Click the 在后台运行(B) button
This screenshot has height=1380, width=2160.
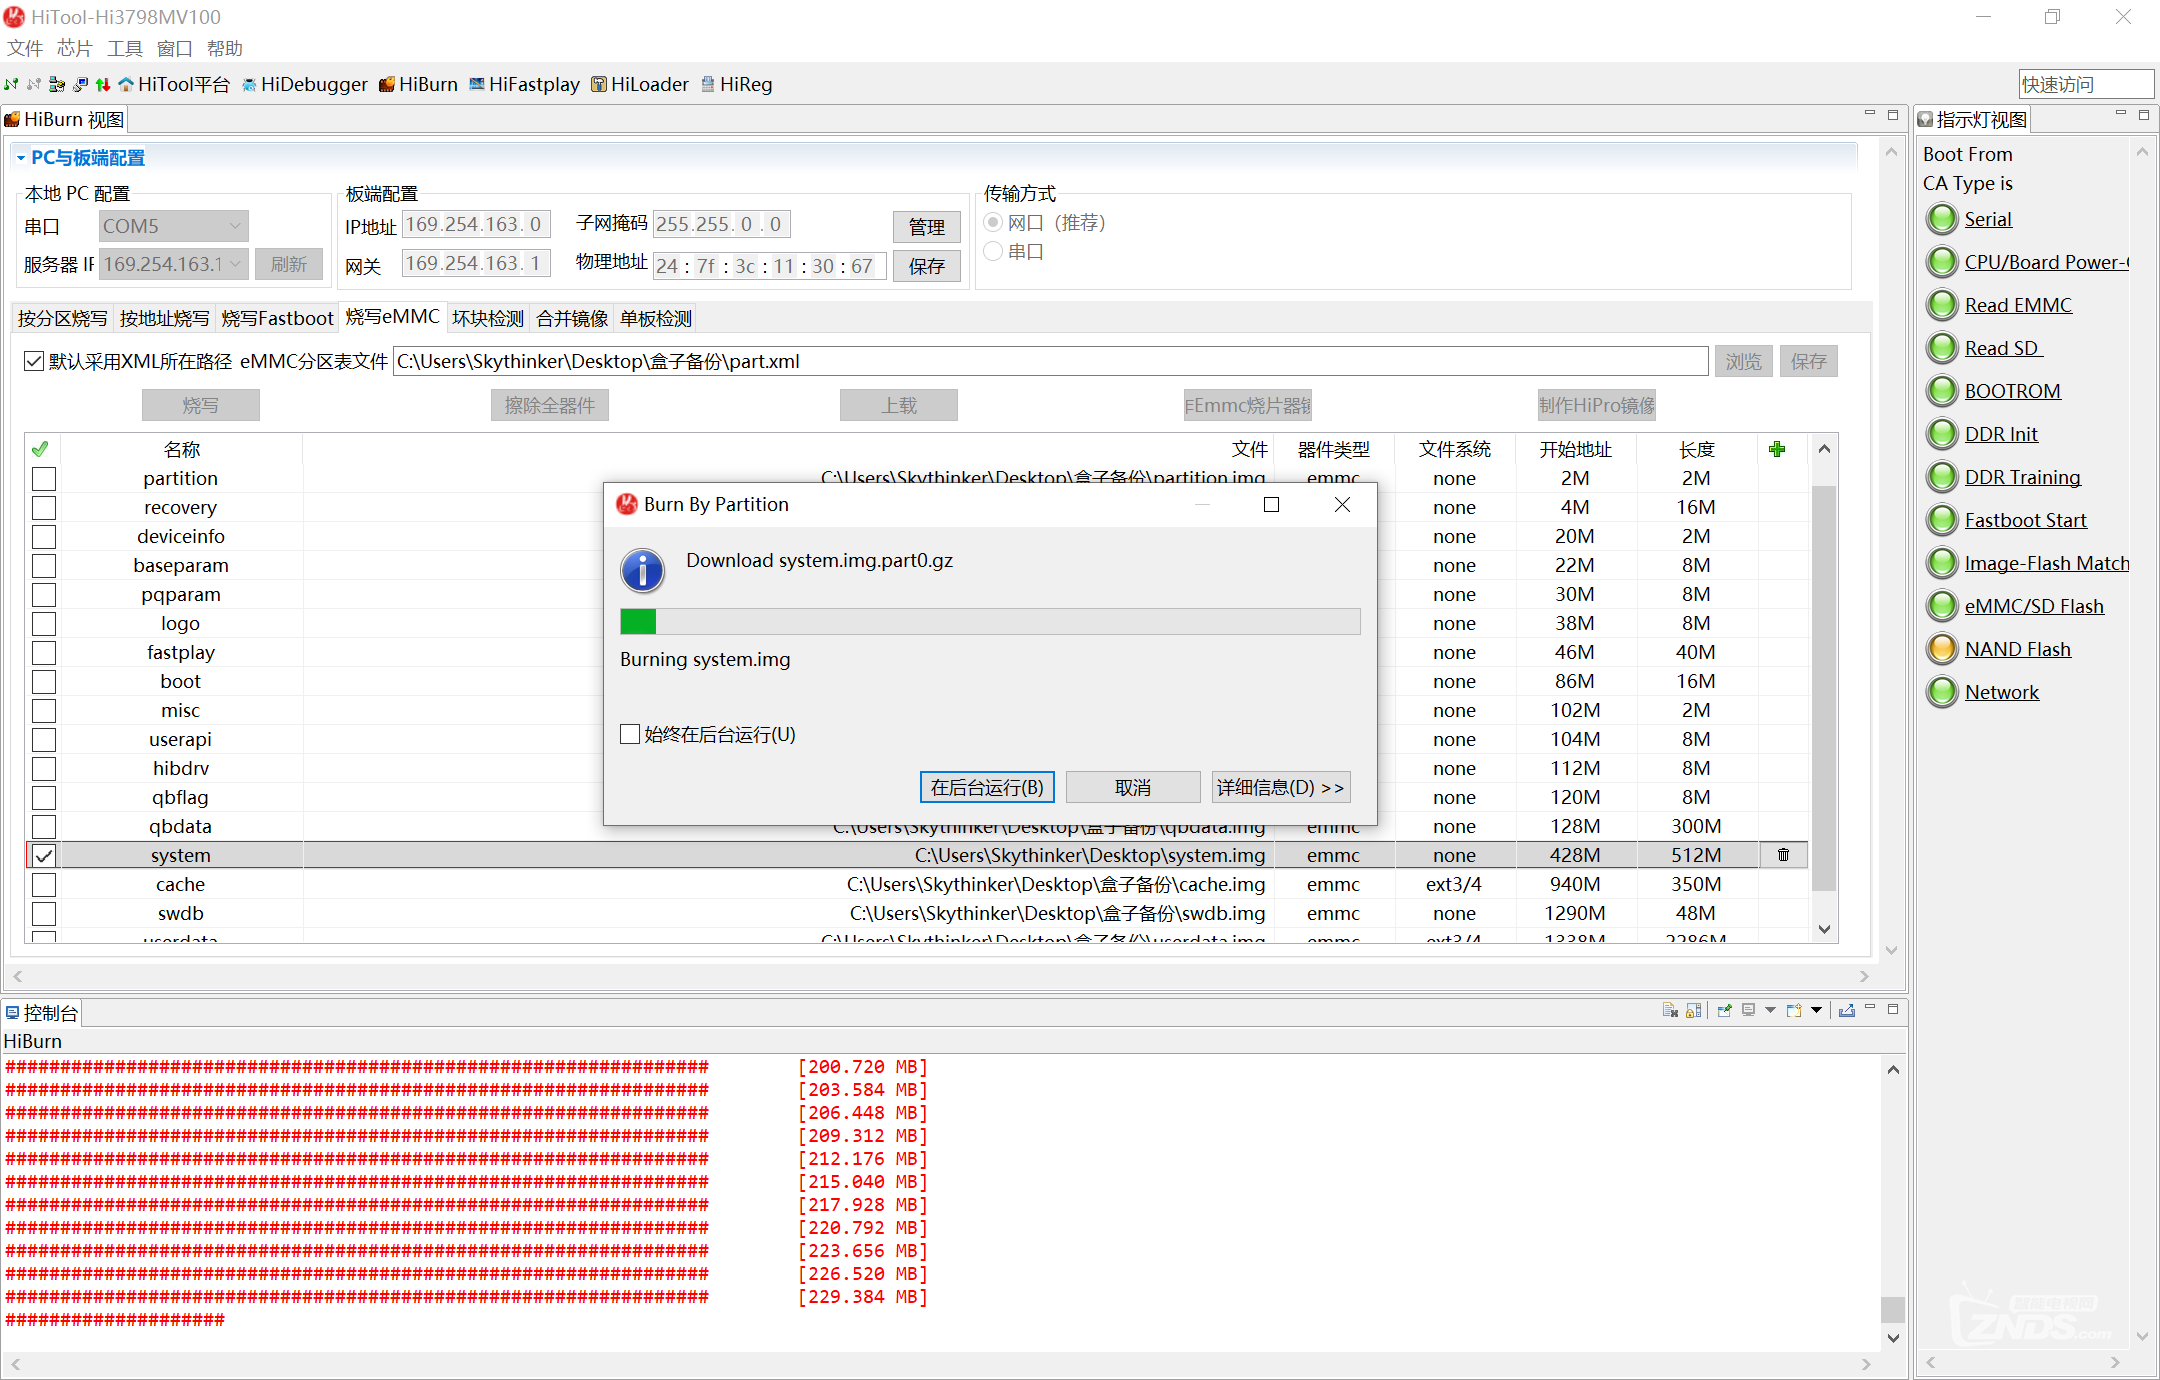pos(987,787)
